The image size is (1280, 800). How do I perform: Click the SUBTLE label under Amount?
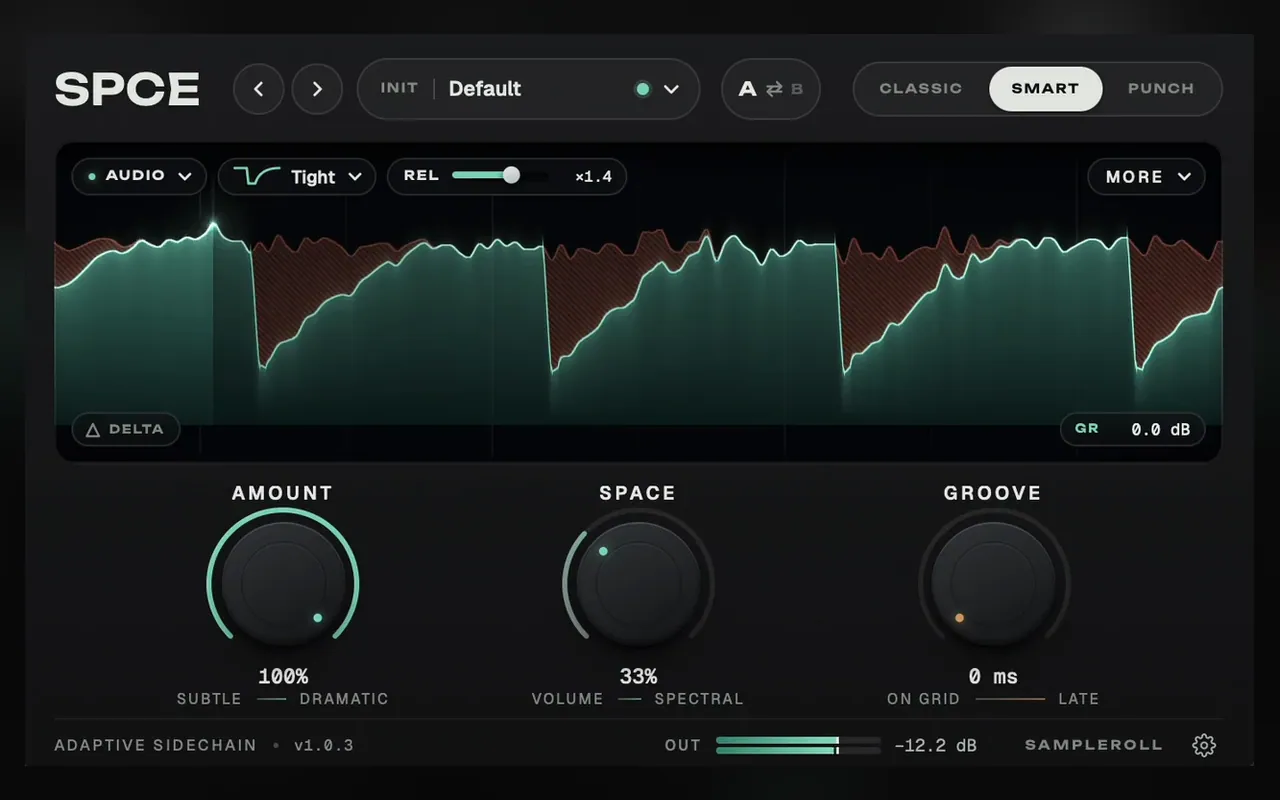coord(209,699)
